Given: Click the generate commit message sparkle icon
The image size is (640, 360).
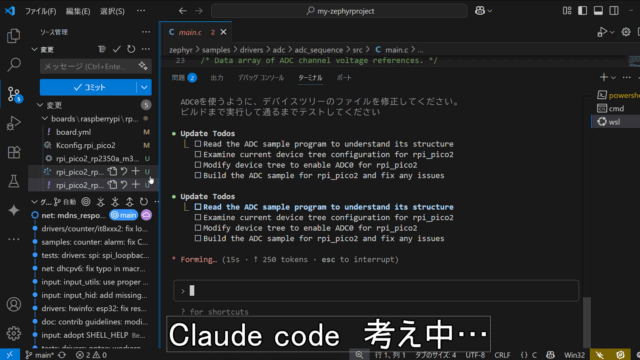Looking at the screenshot, I should [143, 66].
